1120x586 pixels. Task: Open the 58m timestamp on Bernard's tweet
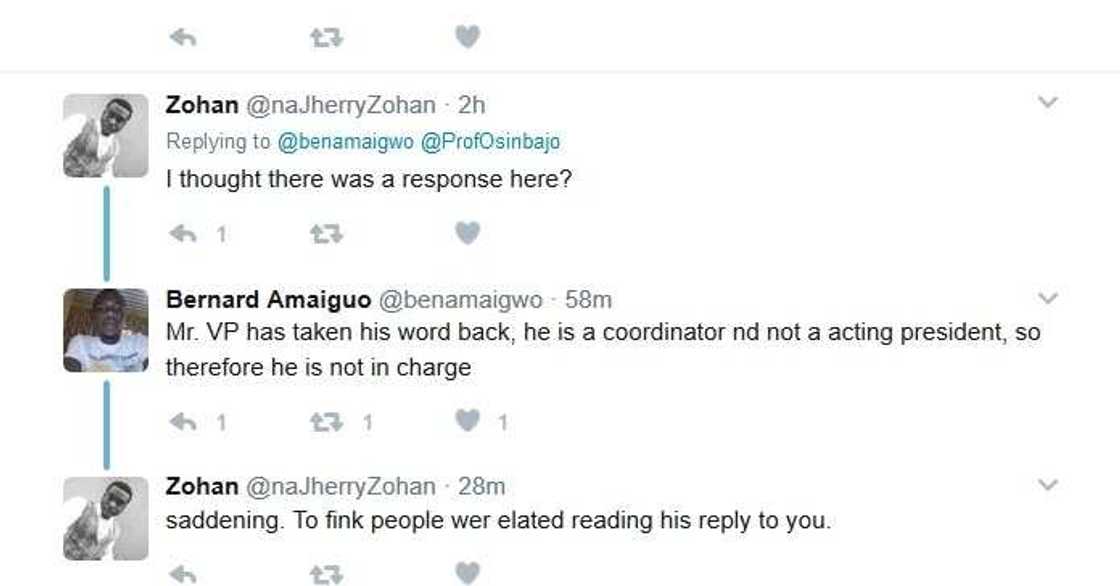[588, 300]
